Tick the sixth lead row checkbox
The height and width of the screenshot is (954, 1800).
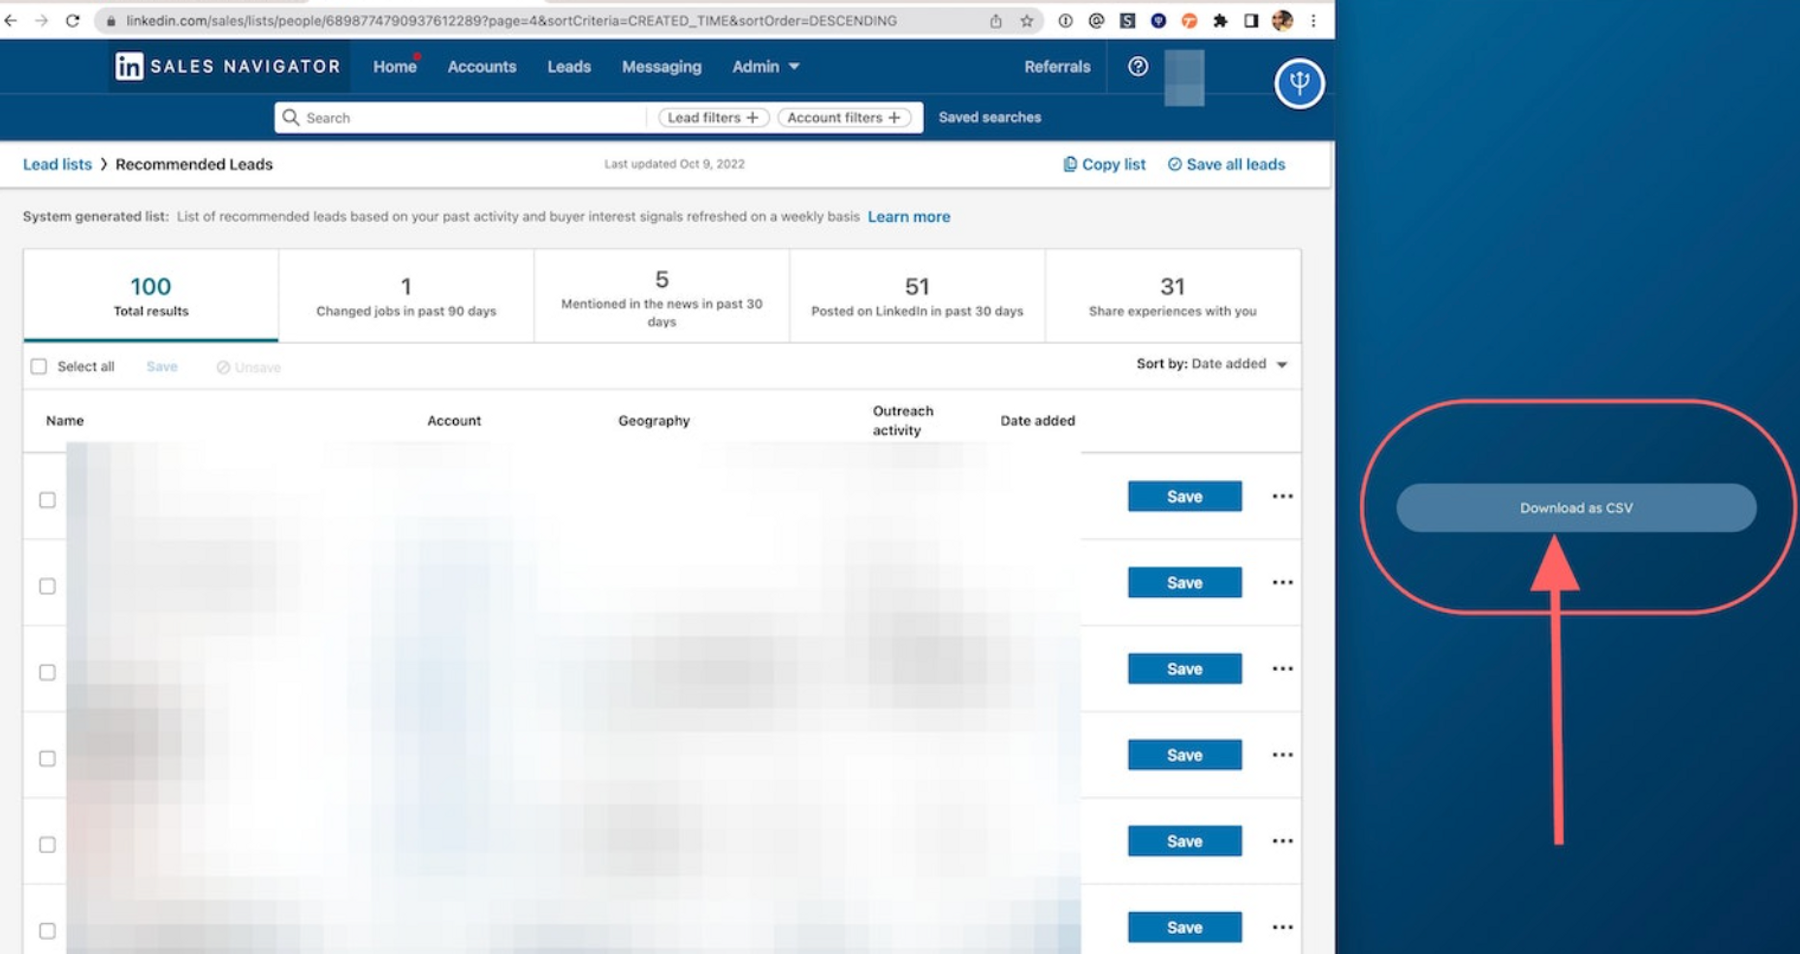(x=47, y=930)
